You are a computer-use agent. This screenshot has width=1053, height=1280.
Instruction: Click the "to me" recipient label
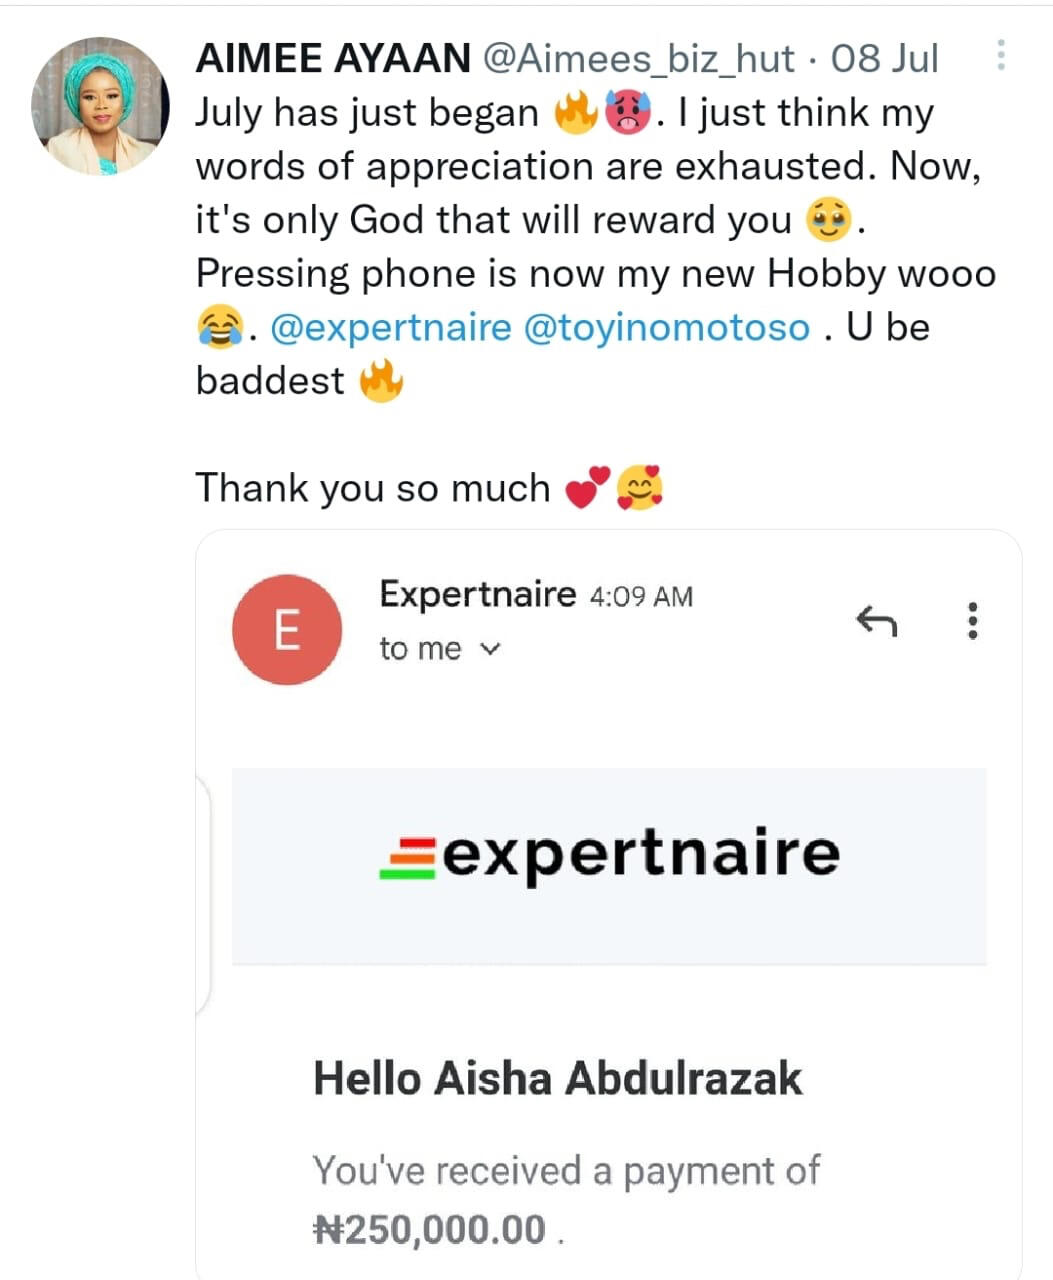420,649
